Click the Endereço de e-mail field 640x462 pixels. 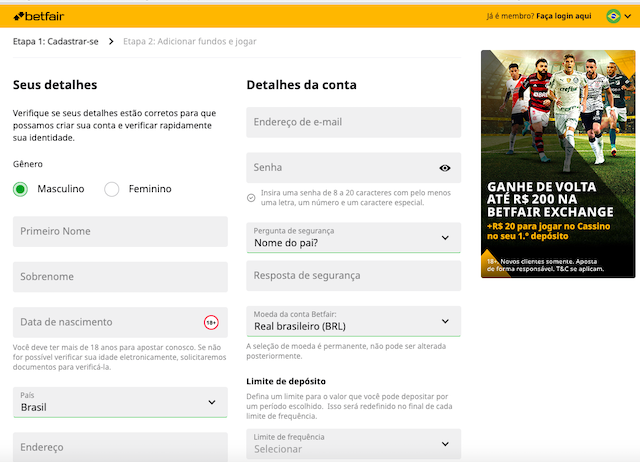pos(353,122)
